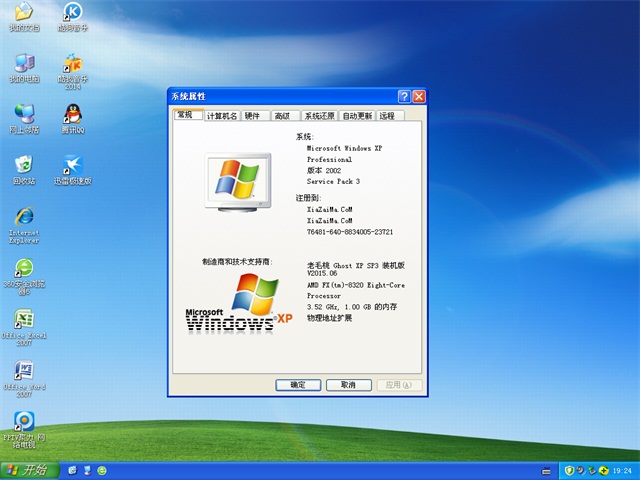
Task: Go to 自动更新 tab
Action: (357, 116)
